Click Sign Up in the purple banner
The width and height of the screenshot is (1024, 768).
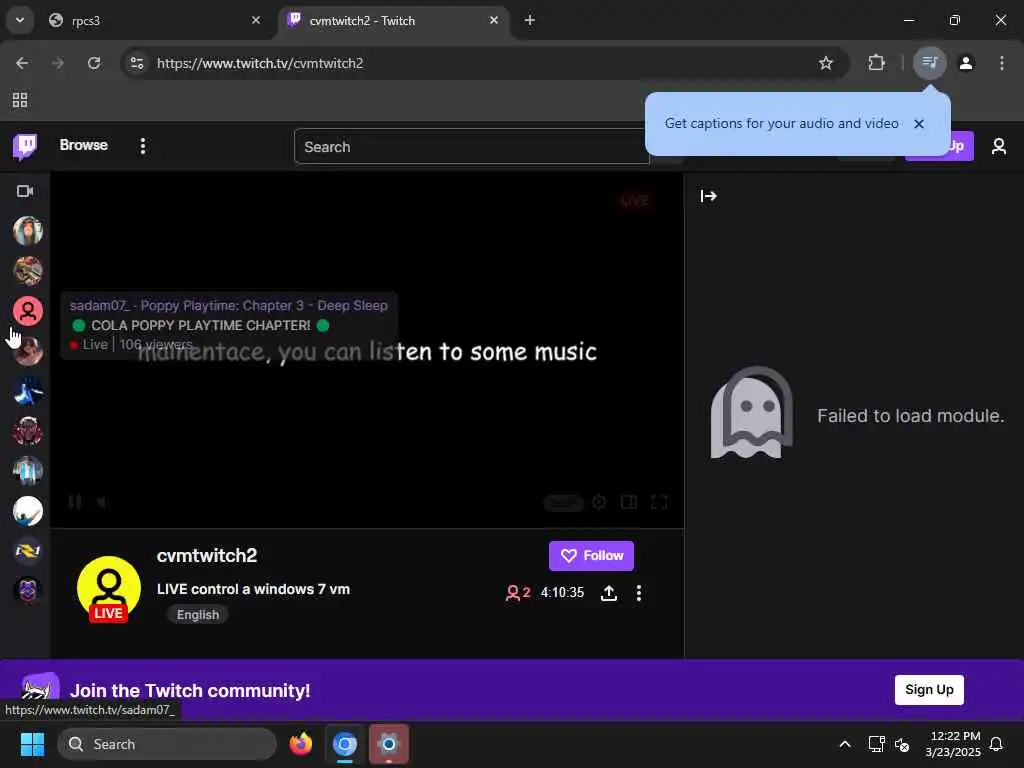(929, 690)
